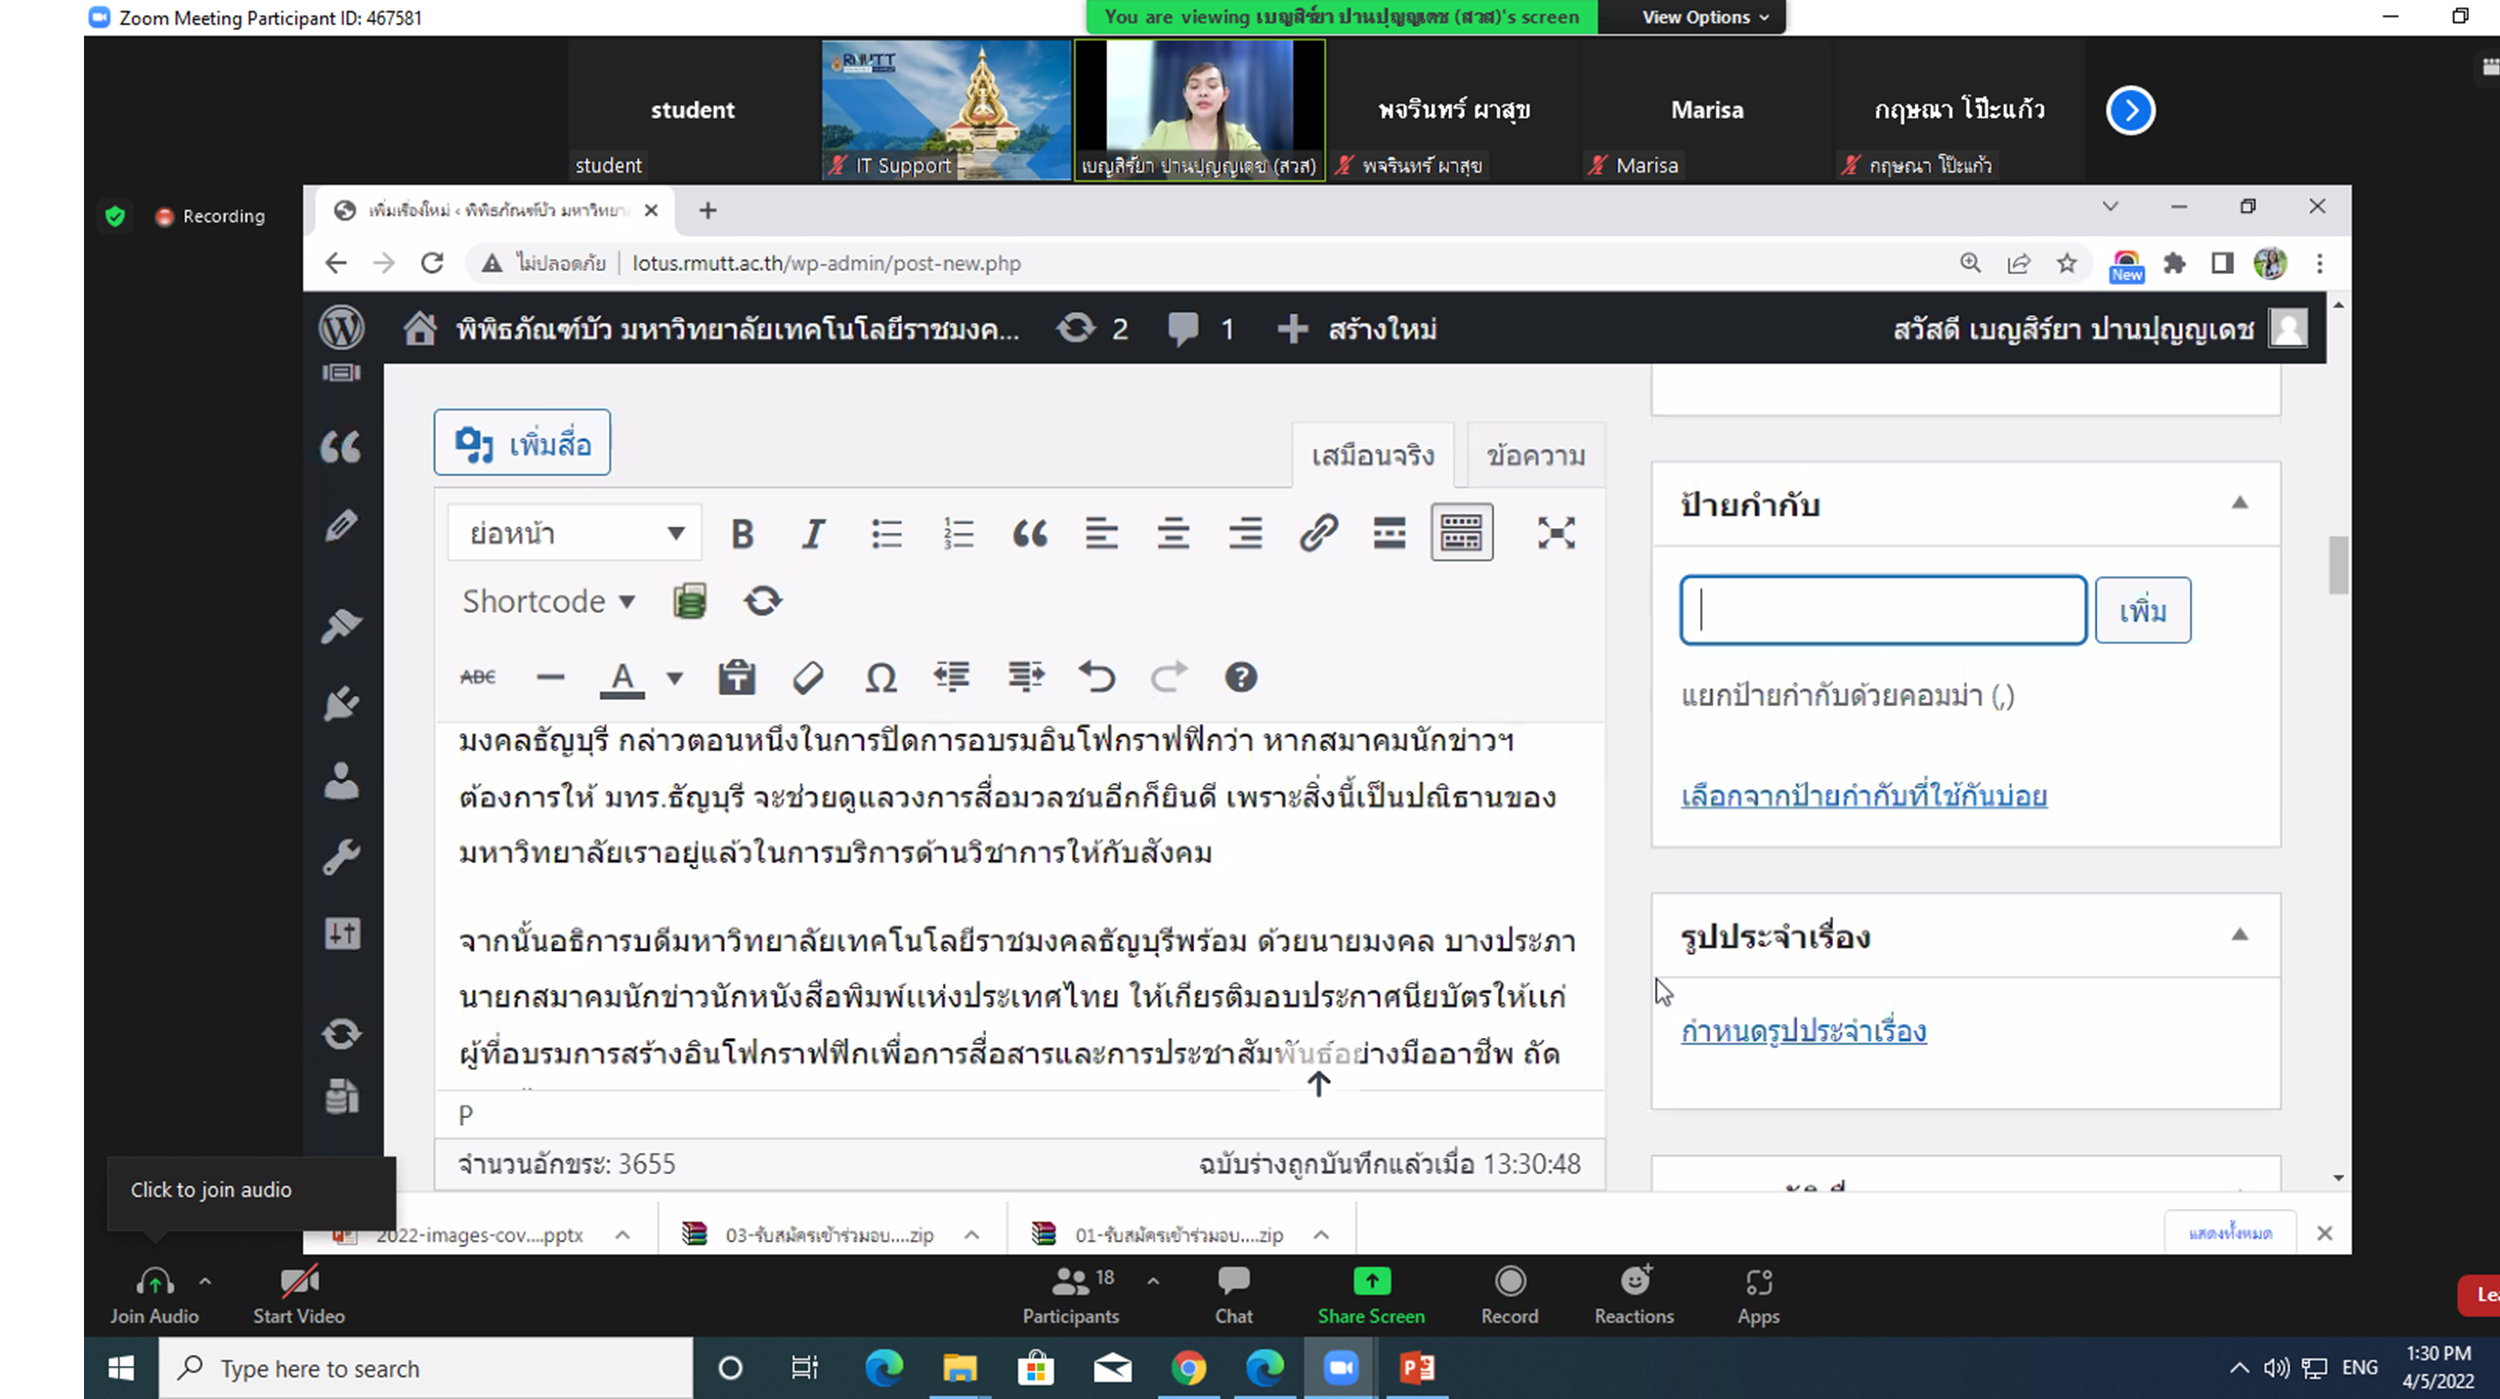Center align the text
The height and width of the screenshot is (1399, 2500).
[1173, 533]
